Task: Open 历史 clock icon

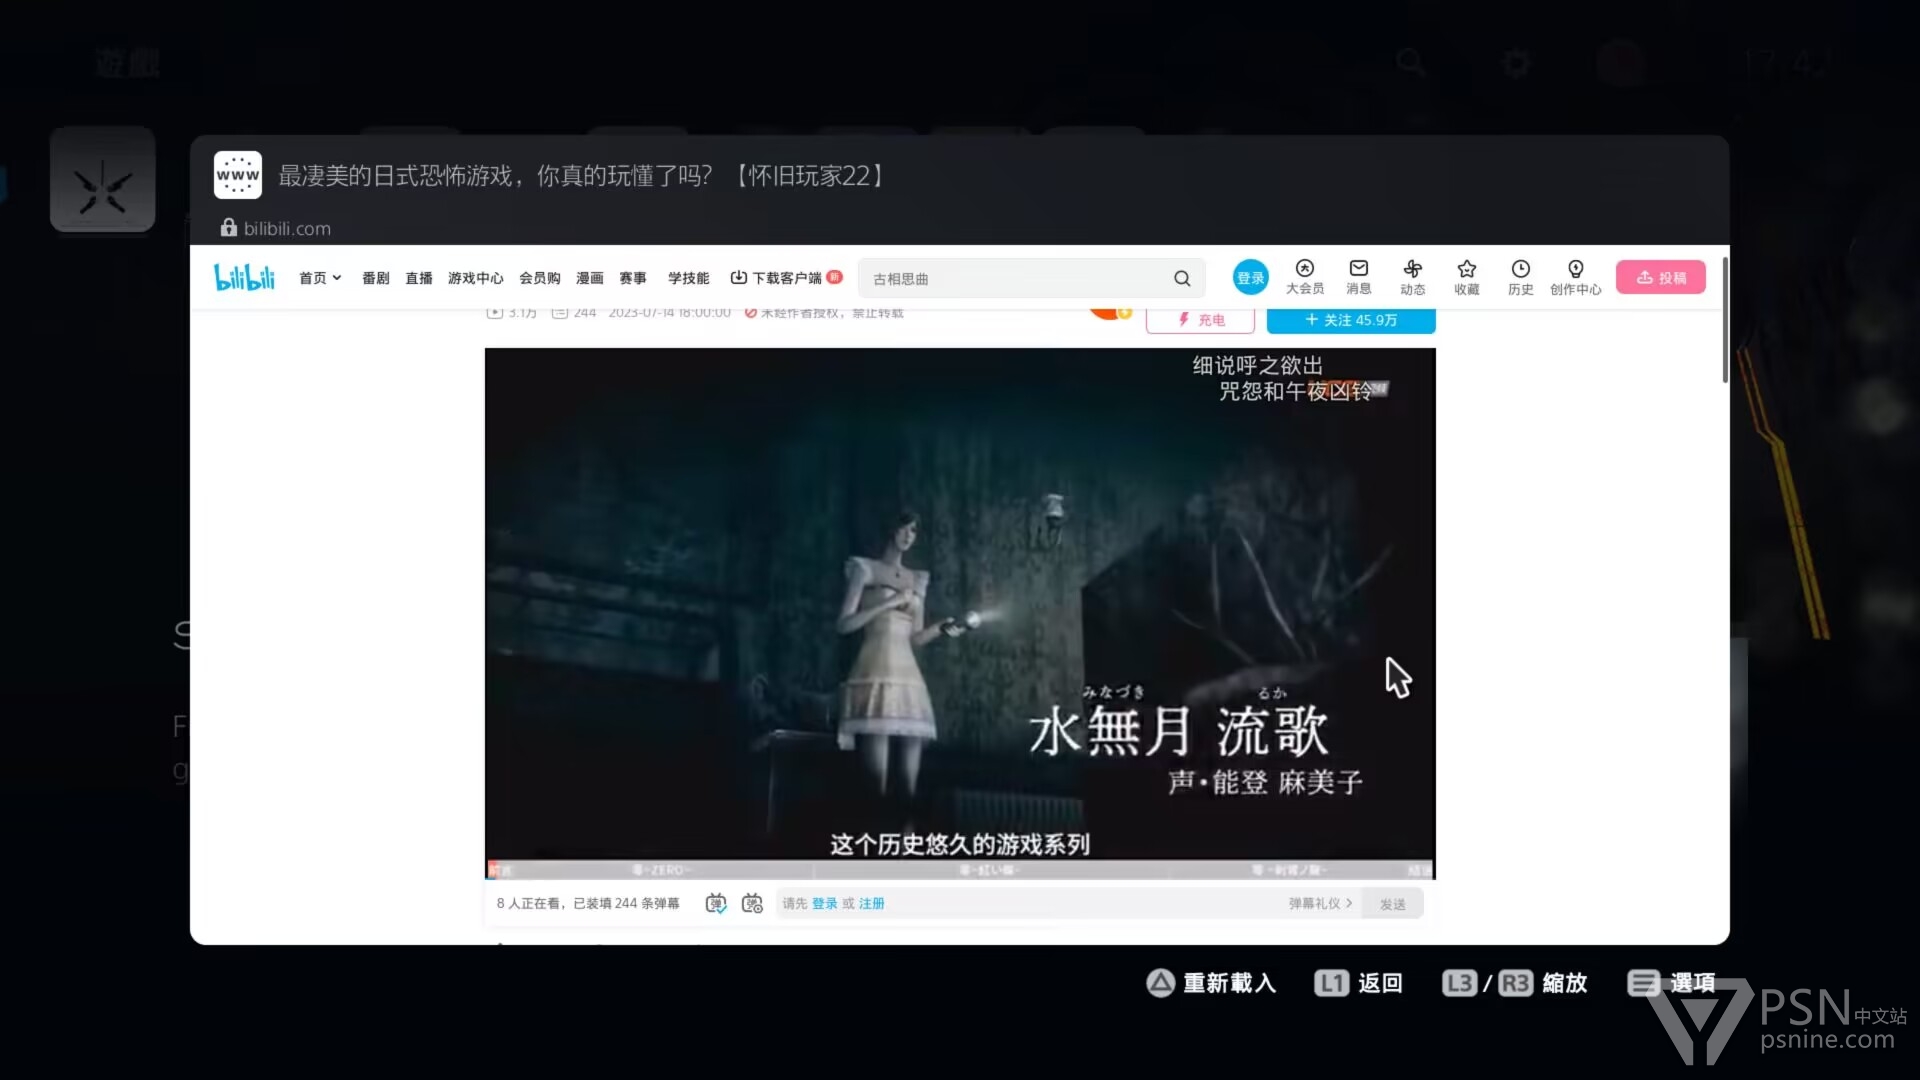Action: point(1520,277)
